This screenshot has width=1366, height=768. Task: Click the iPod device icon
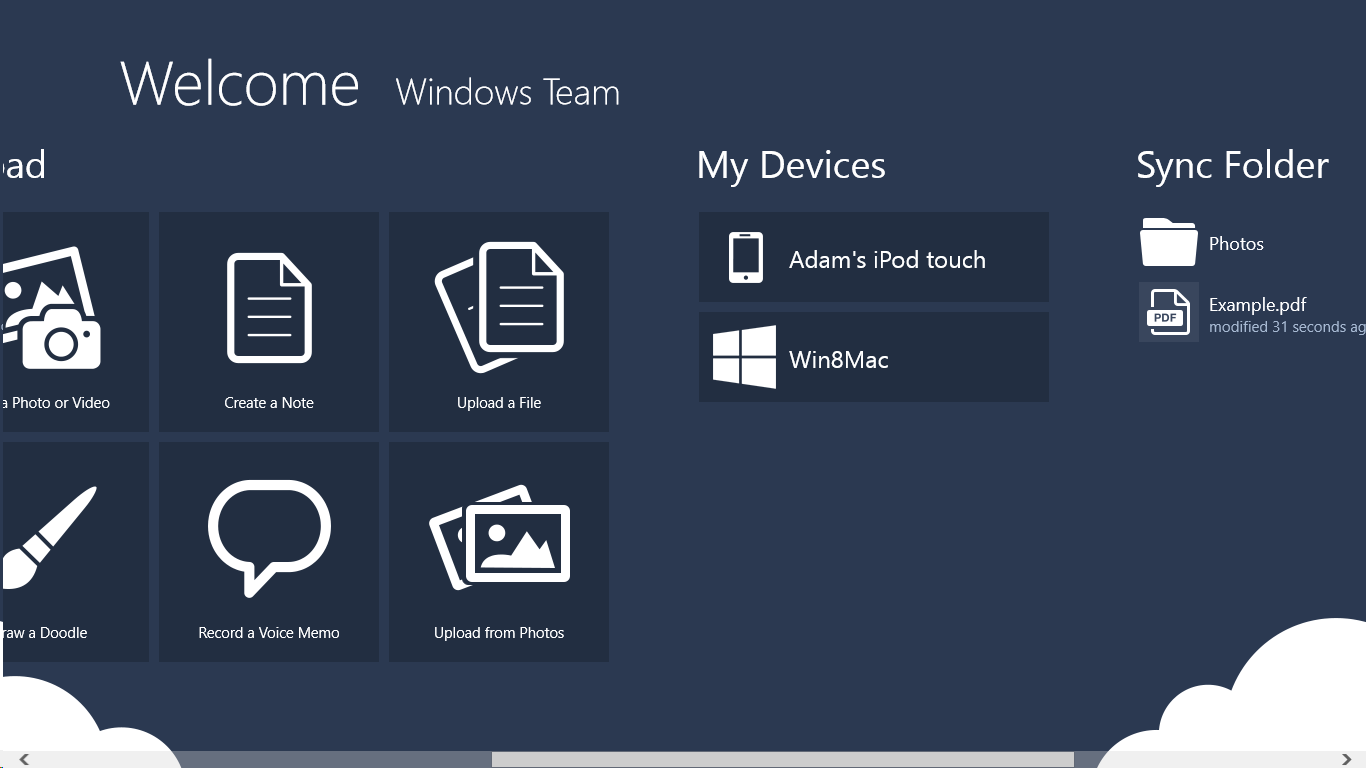click(745, 258)
